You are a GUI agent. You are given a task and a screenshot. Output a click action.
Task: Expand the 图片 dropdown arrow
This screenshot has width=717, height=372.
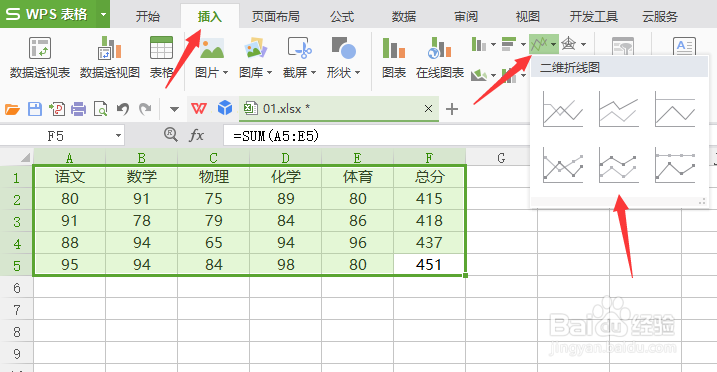(225, 73)
